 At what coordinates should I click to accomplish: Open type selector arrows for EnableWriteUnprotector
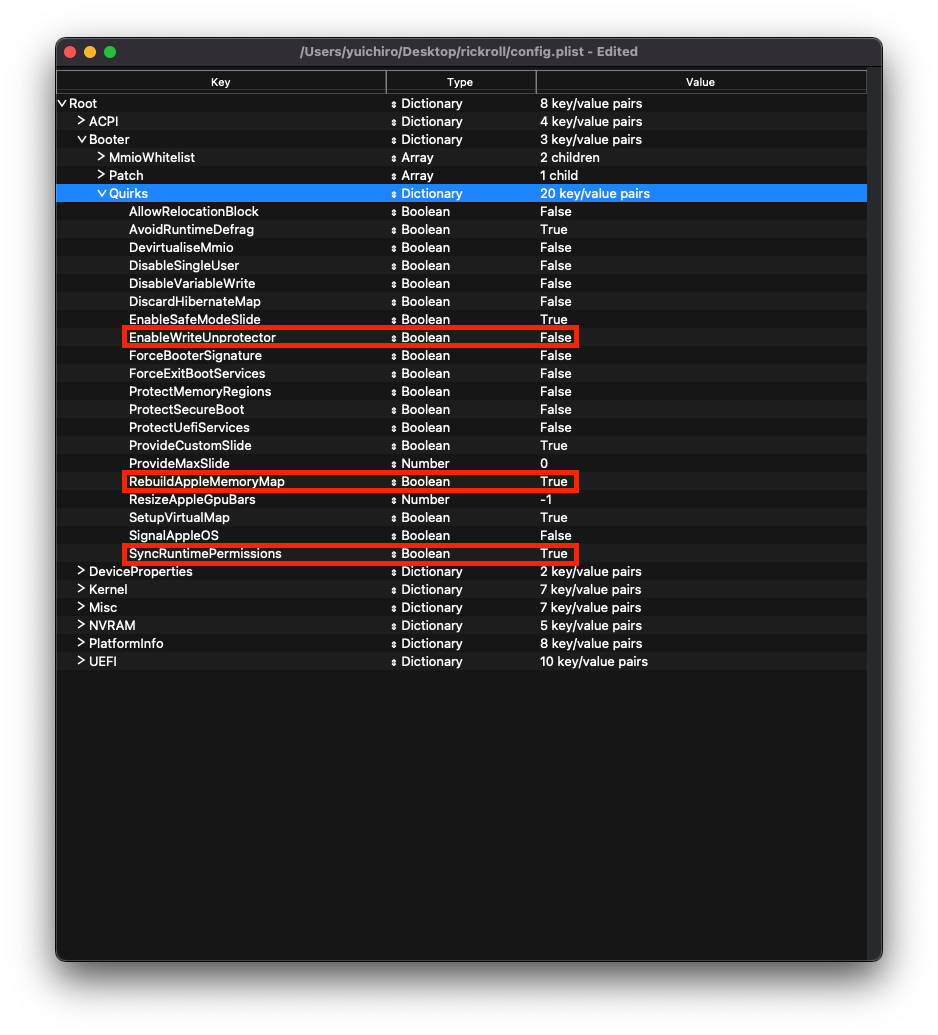coord(393,338)
